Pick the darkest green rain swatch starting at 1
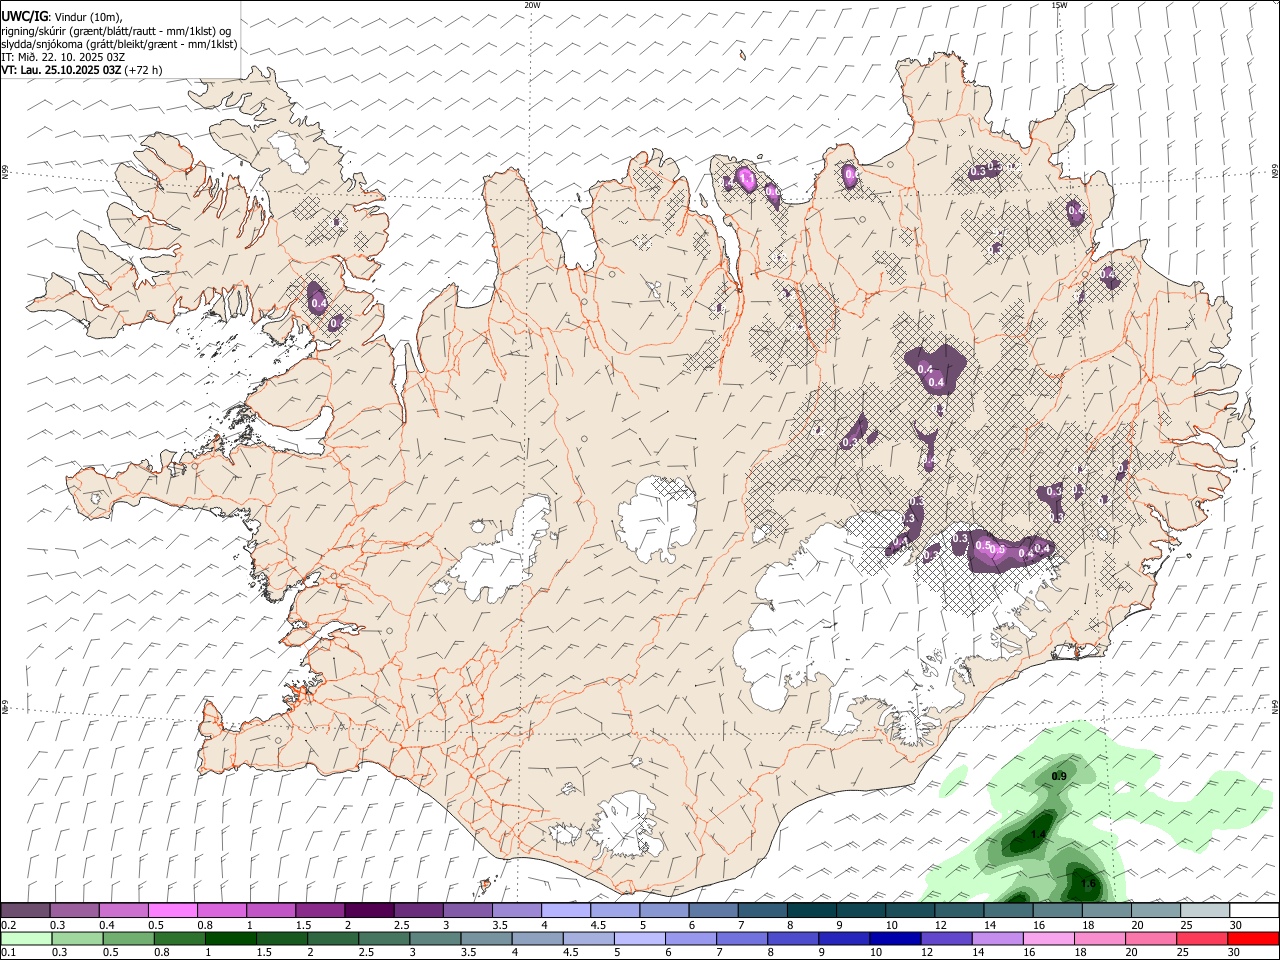The width and height of the screenshot is (1280, 960). (230, 939)
